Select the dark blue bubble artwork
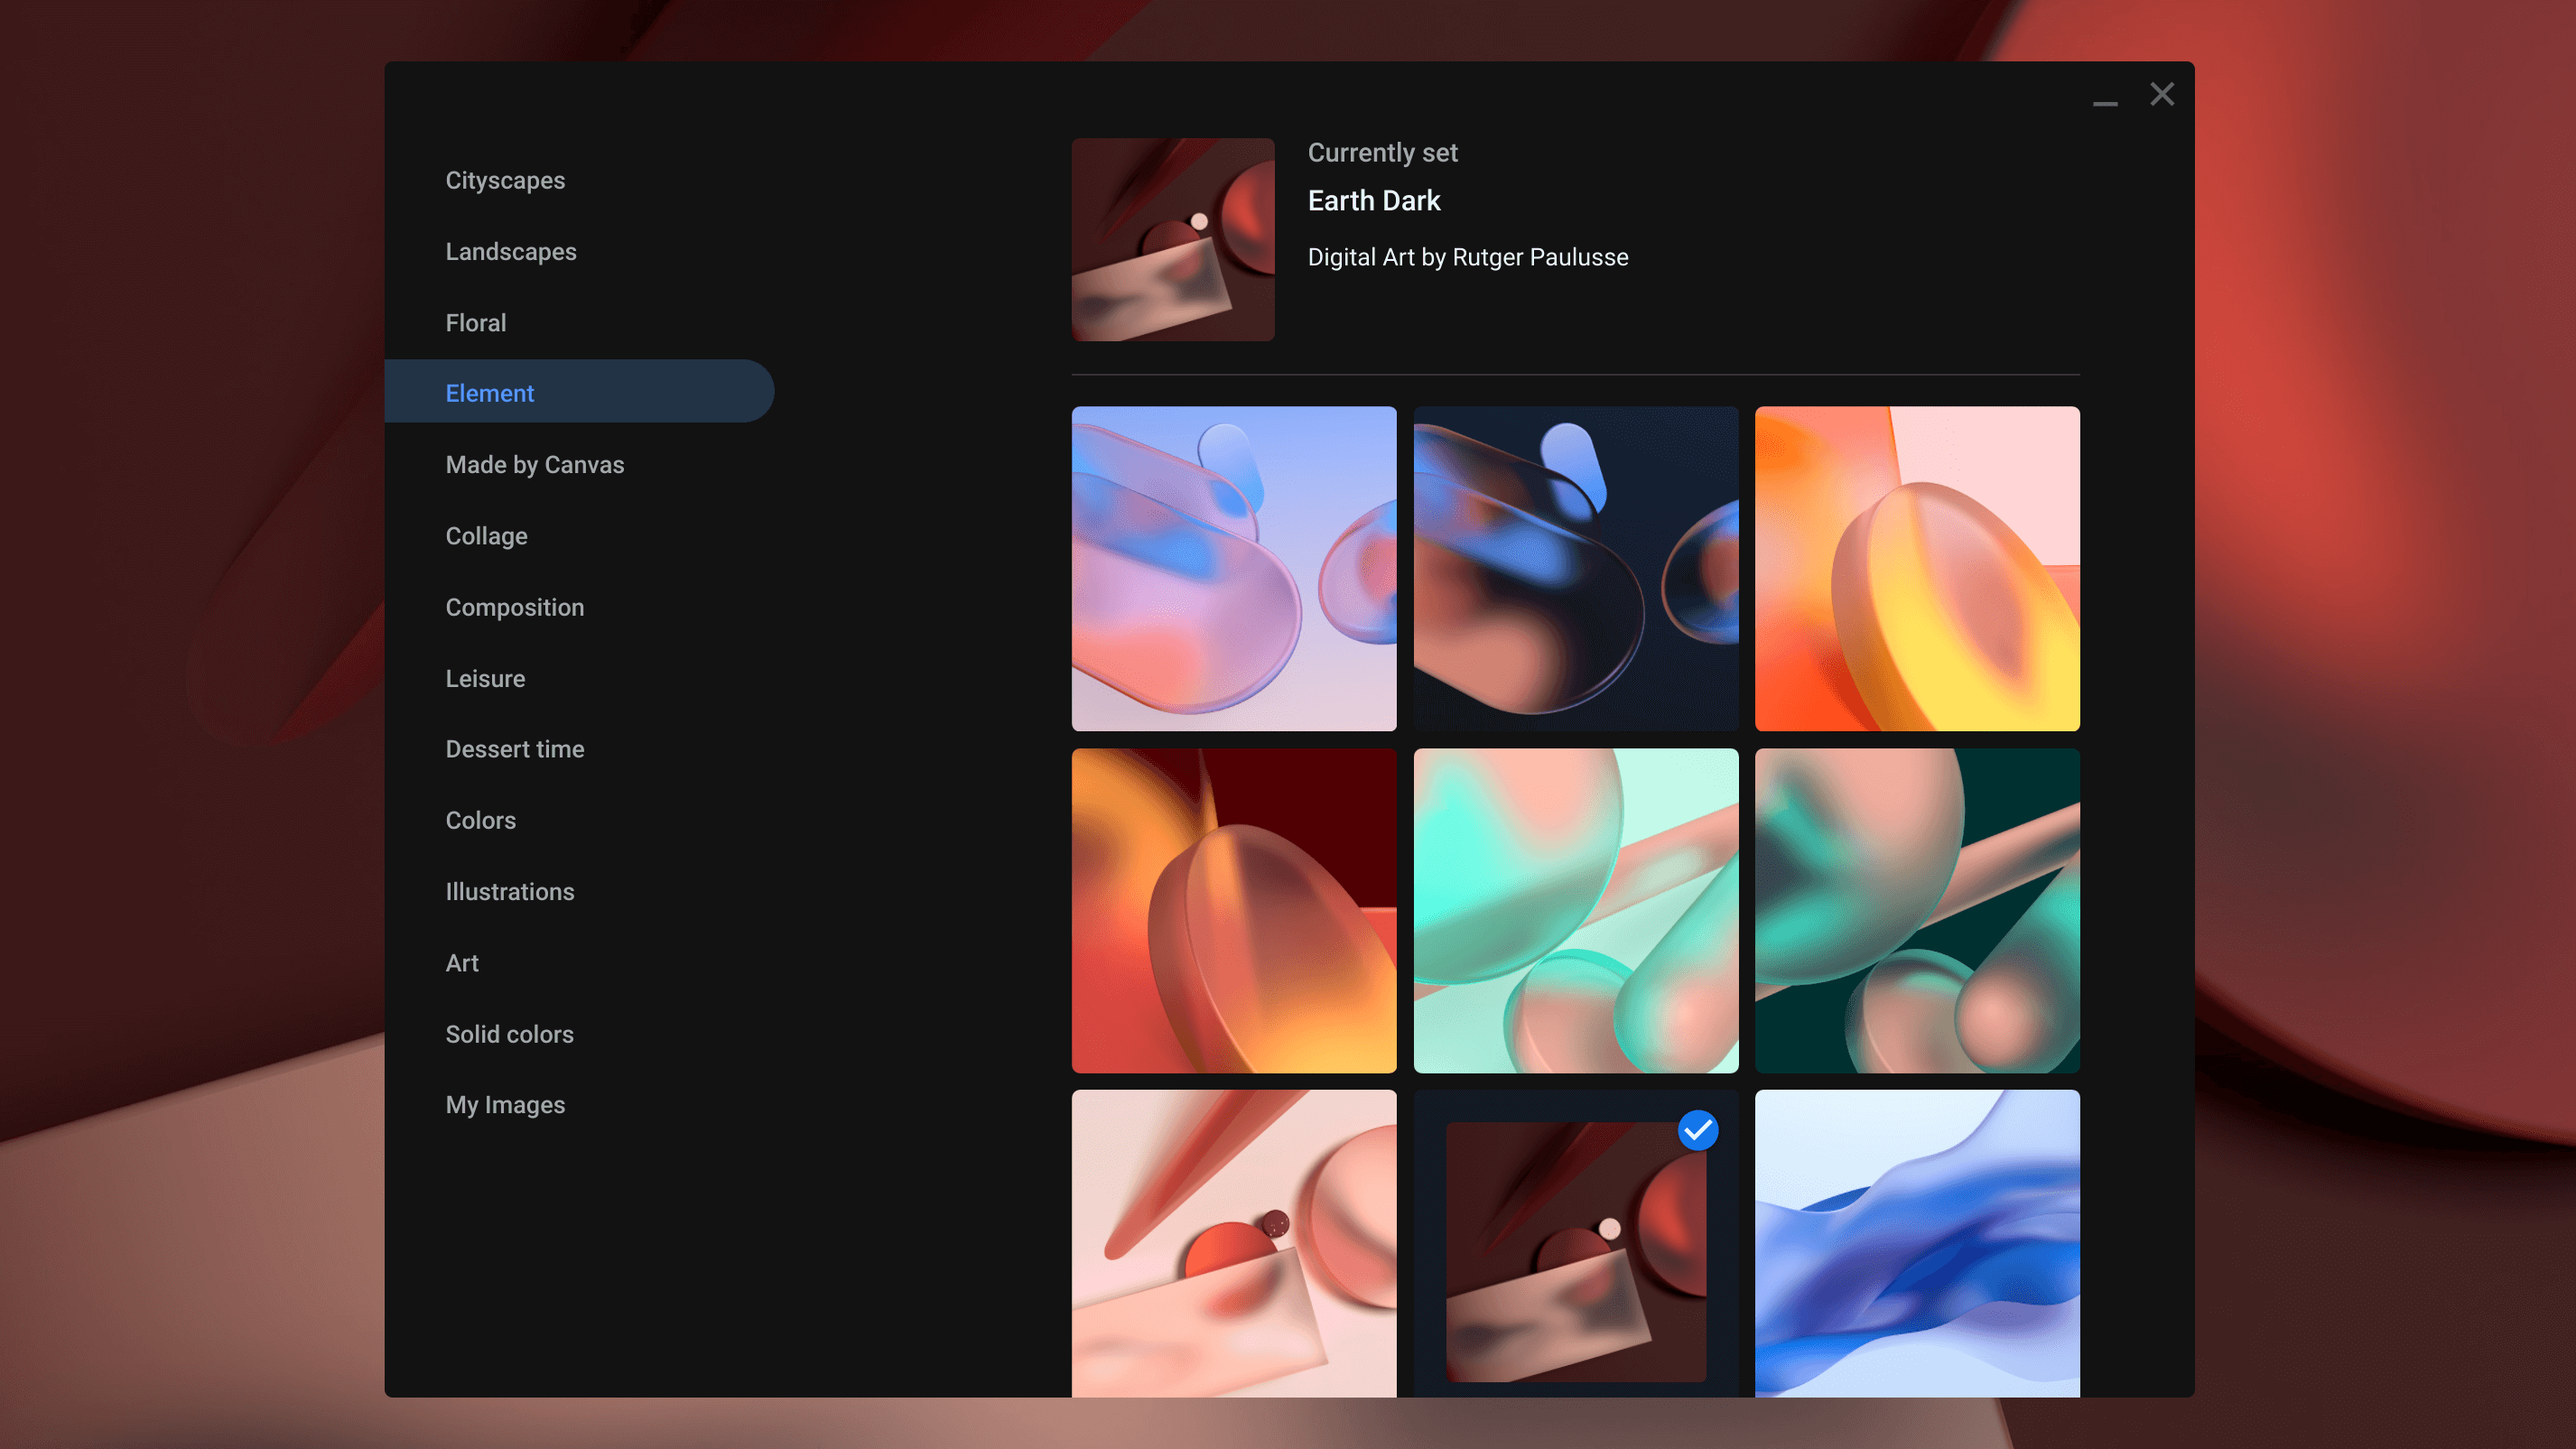Viewport: 2576px width, 1449px height. click(1575, 568)
